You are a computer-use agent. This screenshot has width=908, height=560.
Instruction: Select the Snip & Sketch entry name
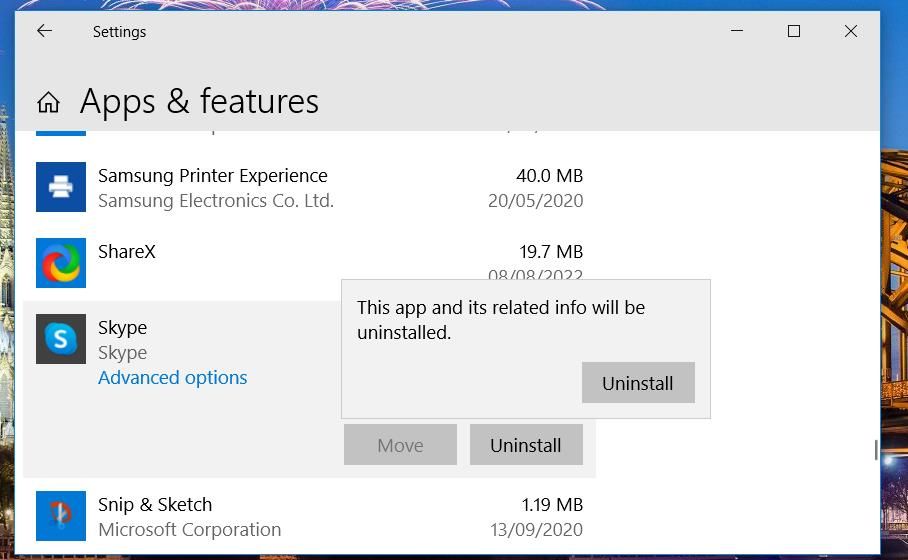pos(155,504)
